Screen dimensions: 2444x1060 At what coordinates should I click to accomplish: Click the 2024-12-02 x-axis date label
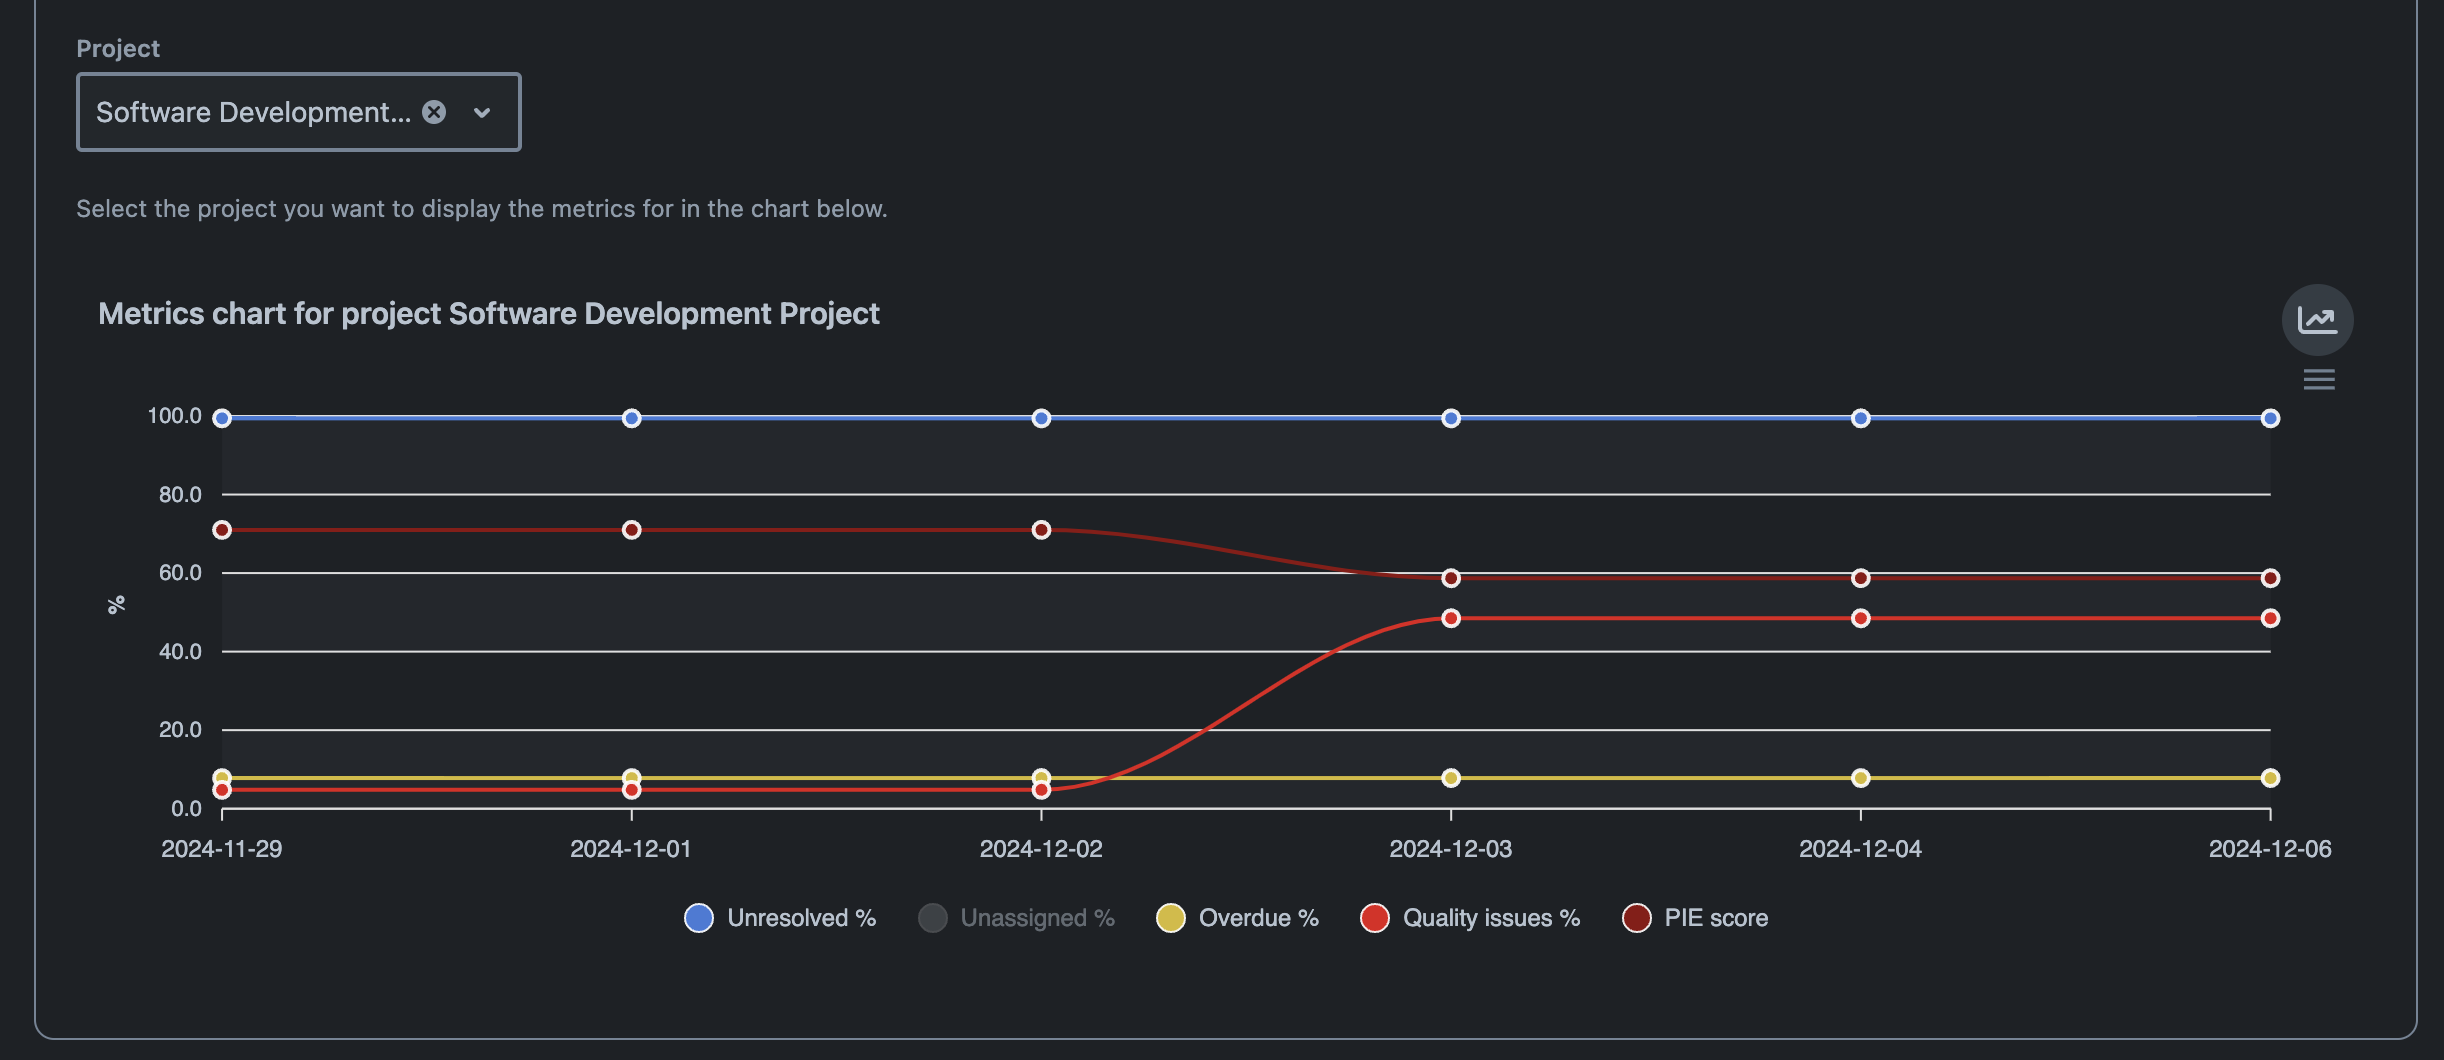pos(1041,849)
